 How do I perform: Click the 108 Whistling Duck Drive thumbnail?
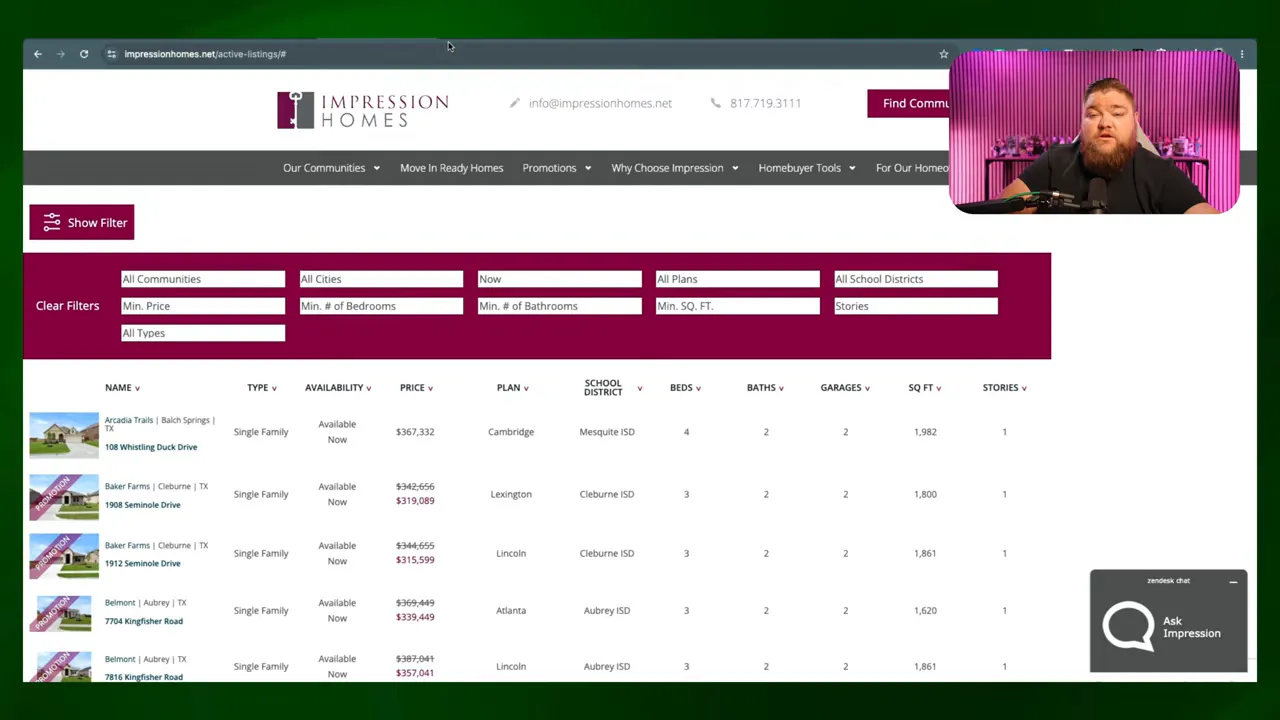[x=64, y=435]
